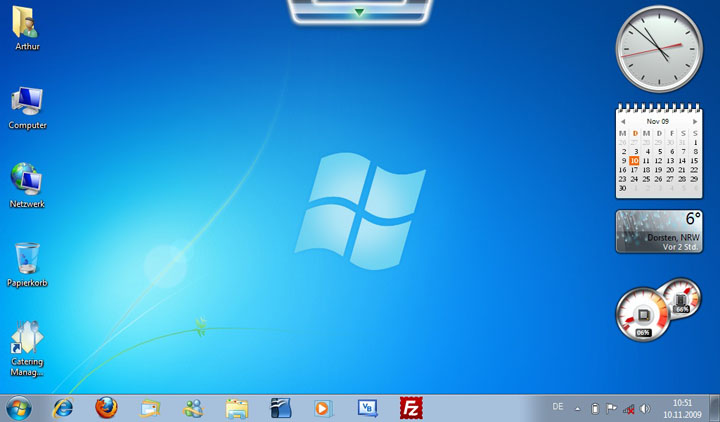720x422 pixels.
Task: Launch Visual Basic from the taskbar
Action: coord(367,408)
